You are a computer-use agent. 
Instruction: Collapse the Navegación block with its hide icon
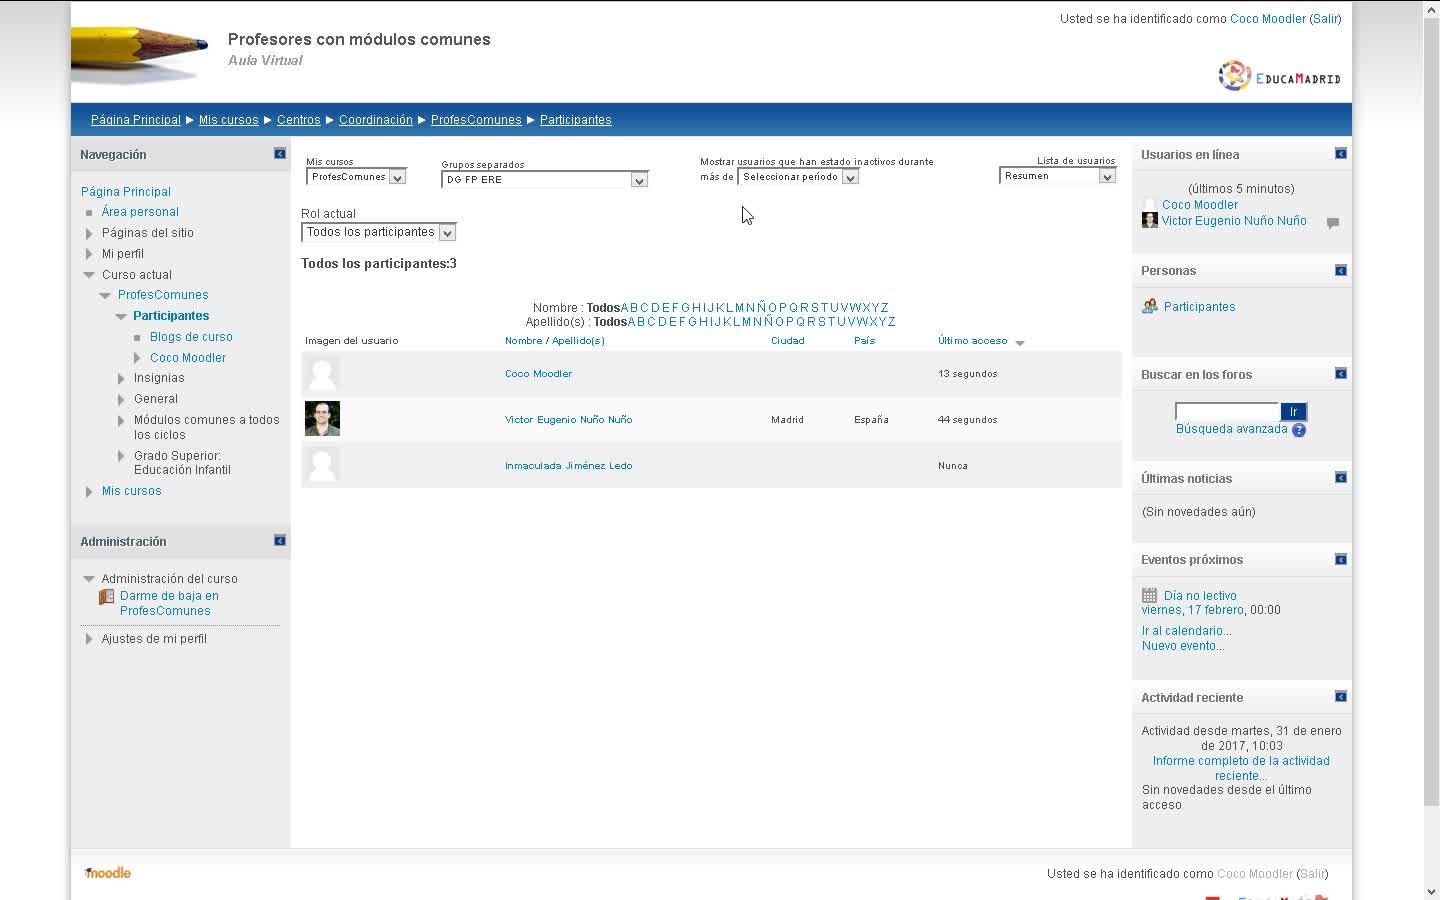coord(280,153)
